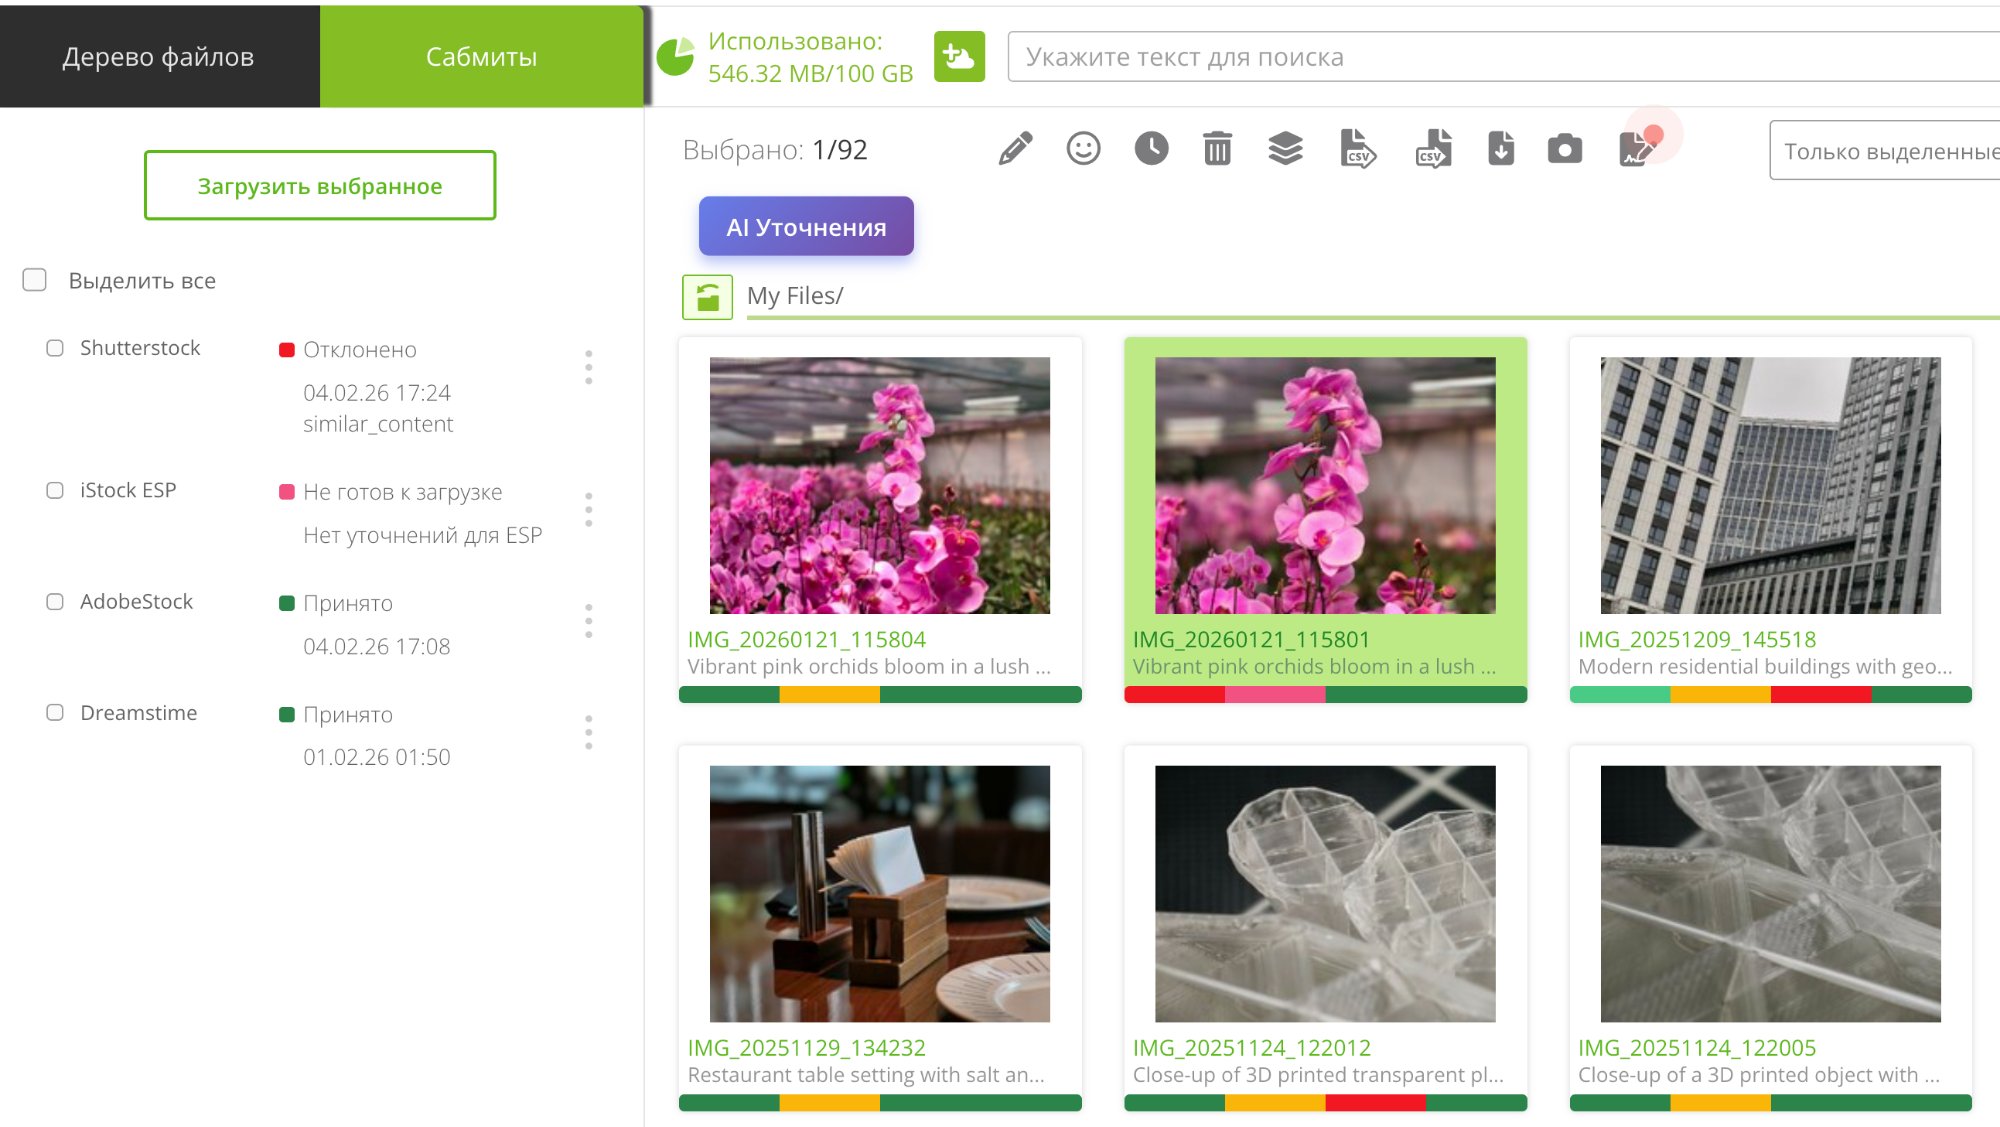This screenshot has width=2000, height=1127.
Task: Click the search text input field
Action: (x=1500, y=57)
